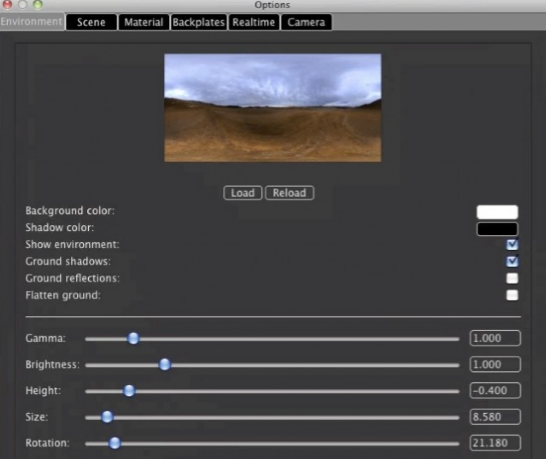Switch to the Scene tab
This screenshot has width=546, height=459.
(91, 22)
